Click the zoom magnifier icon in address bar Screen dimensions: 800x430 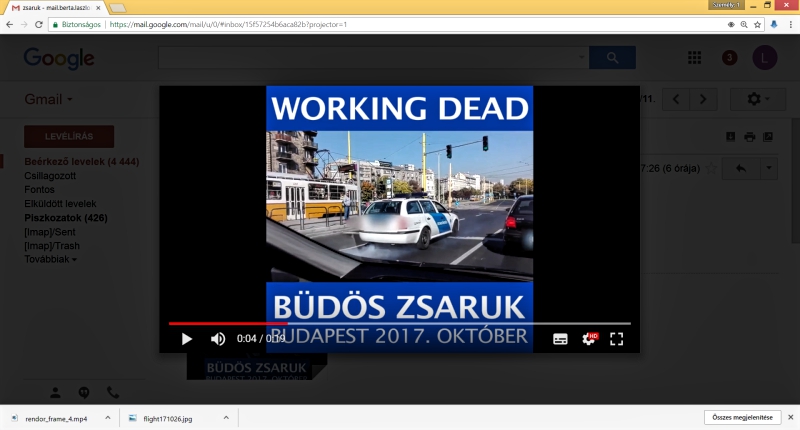[744, 24]
